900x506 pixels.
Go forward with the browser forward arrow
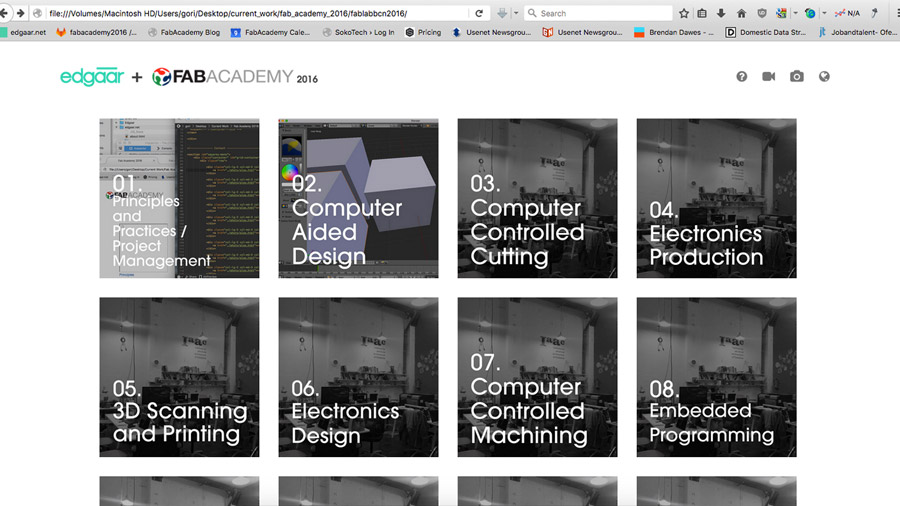(x=20, y=13)
